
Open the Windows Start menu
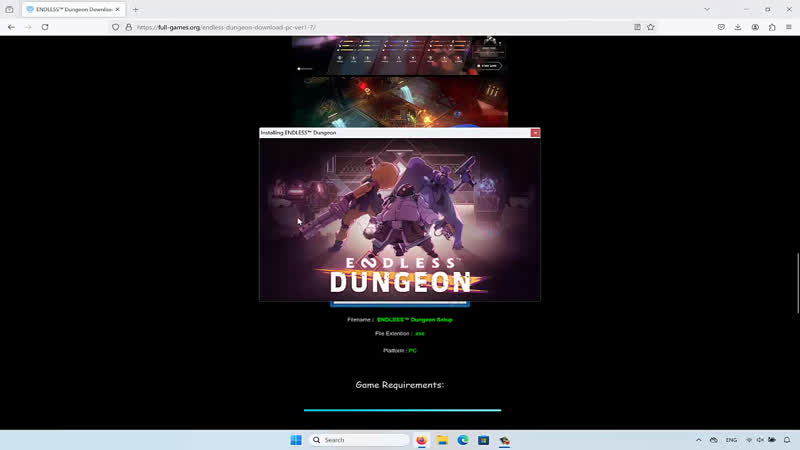point(296,440)
